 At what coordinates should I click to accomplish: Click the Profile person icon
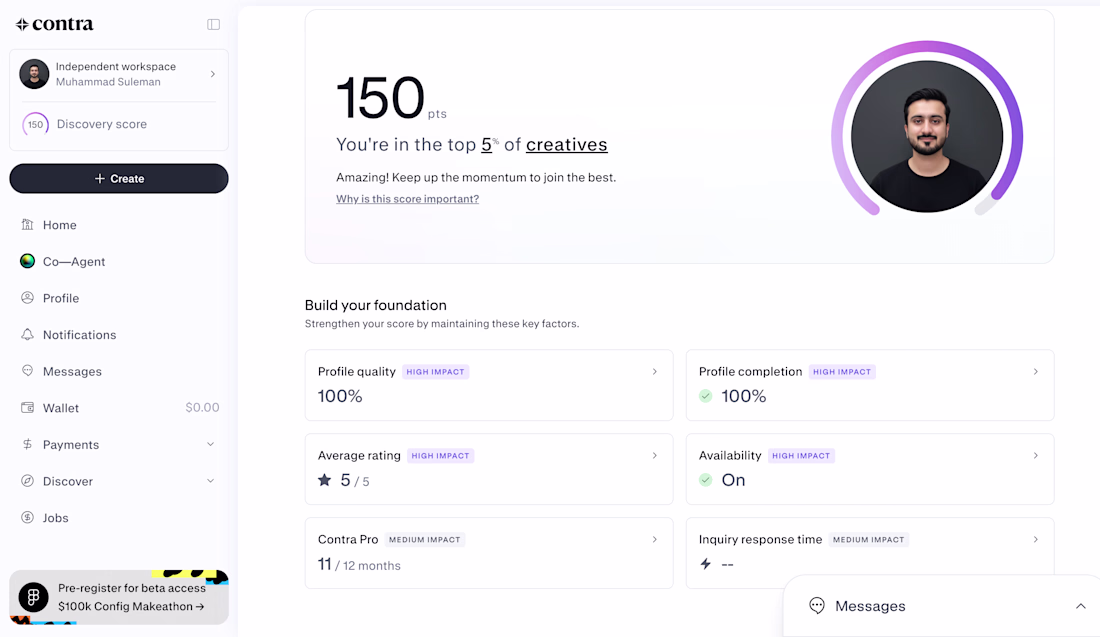pyautogui.click(x=27, y=297)
